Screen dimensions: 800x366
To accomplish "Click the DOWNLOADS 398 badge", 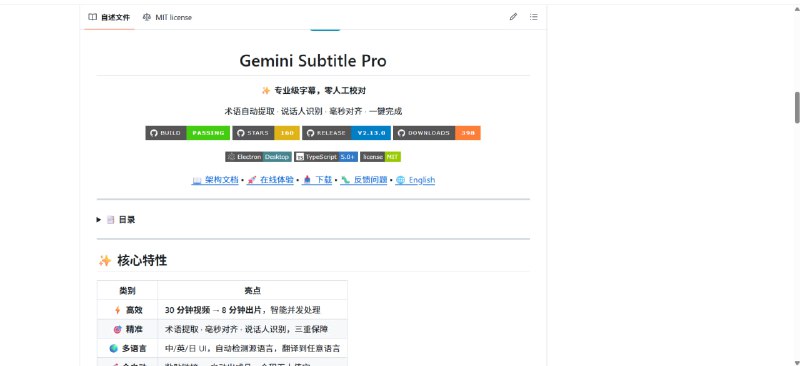I will tap(437, 133).
